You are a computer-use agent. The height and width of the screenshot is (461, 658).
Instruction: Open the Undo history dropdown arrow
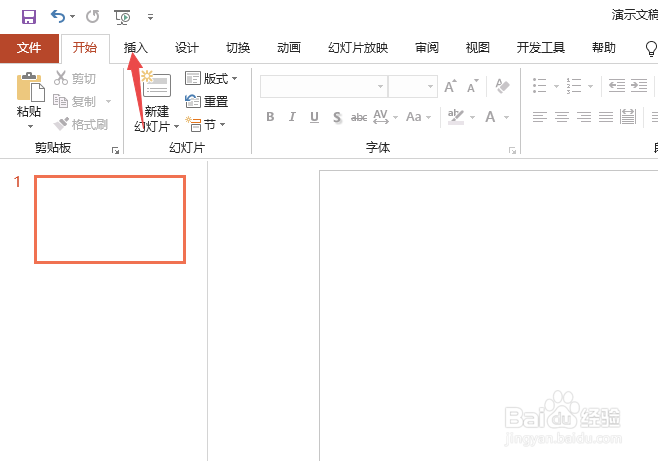[73, 17]
